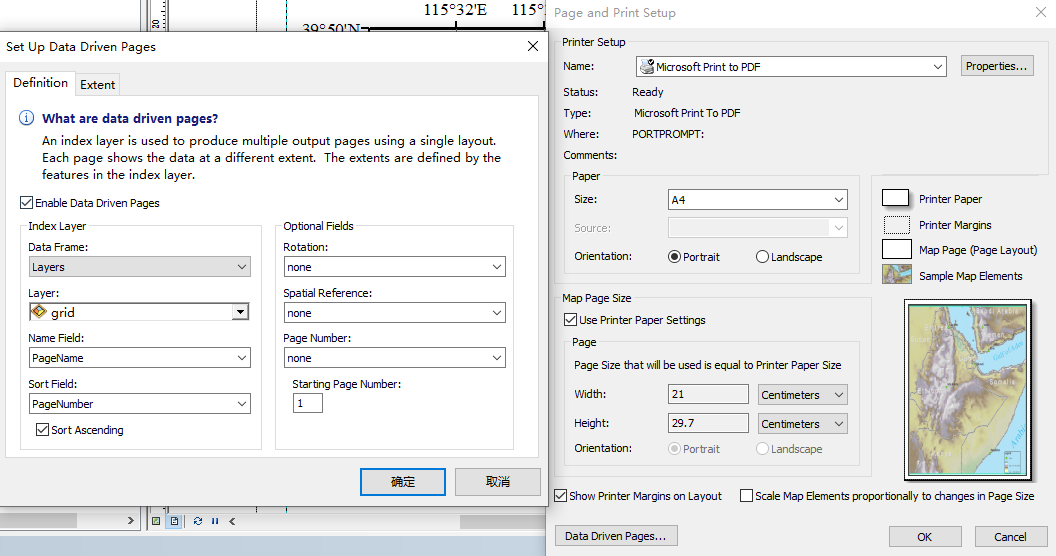The image size is (1056, 556).
Task: Click the grid layer diamond icon
Action: tap(39, 312)
